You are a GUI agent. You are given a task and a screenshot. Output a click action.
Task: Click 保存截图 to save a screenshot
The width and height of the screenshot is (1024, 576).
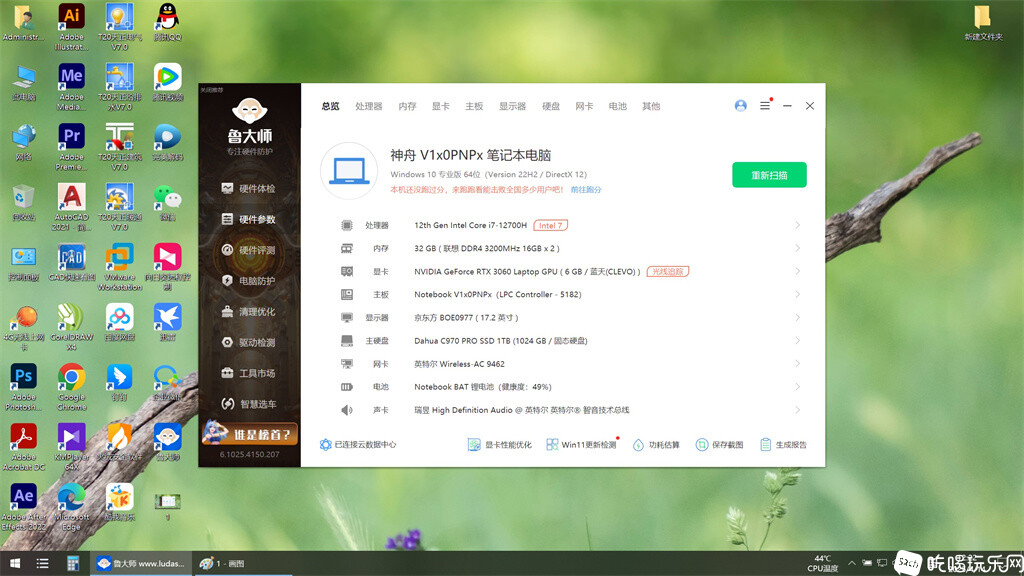point(720,445)
